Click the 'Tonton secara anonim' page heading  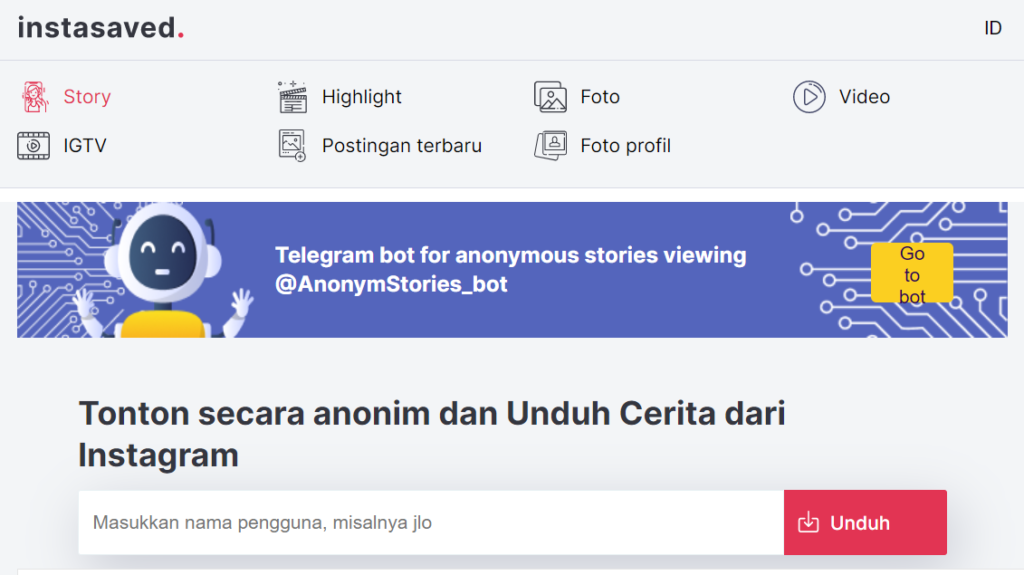coord(432,434)
